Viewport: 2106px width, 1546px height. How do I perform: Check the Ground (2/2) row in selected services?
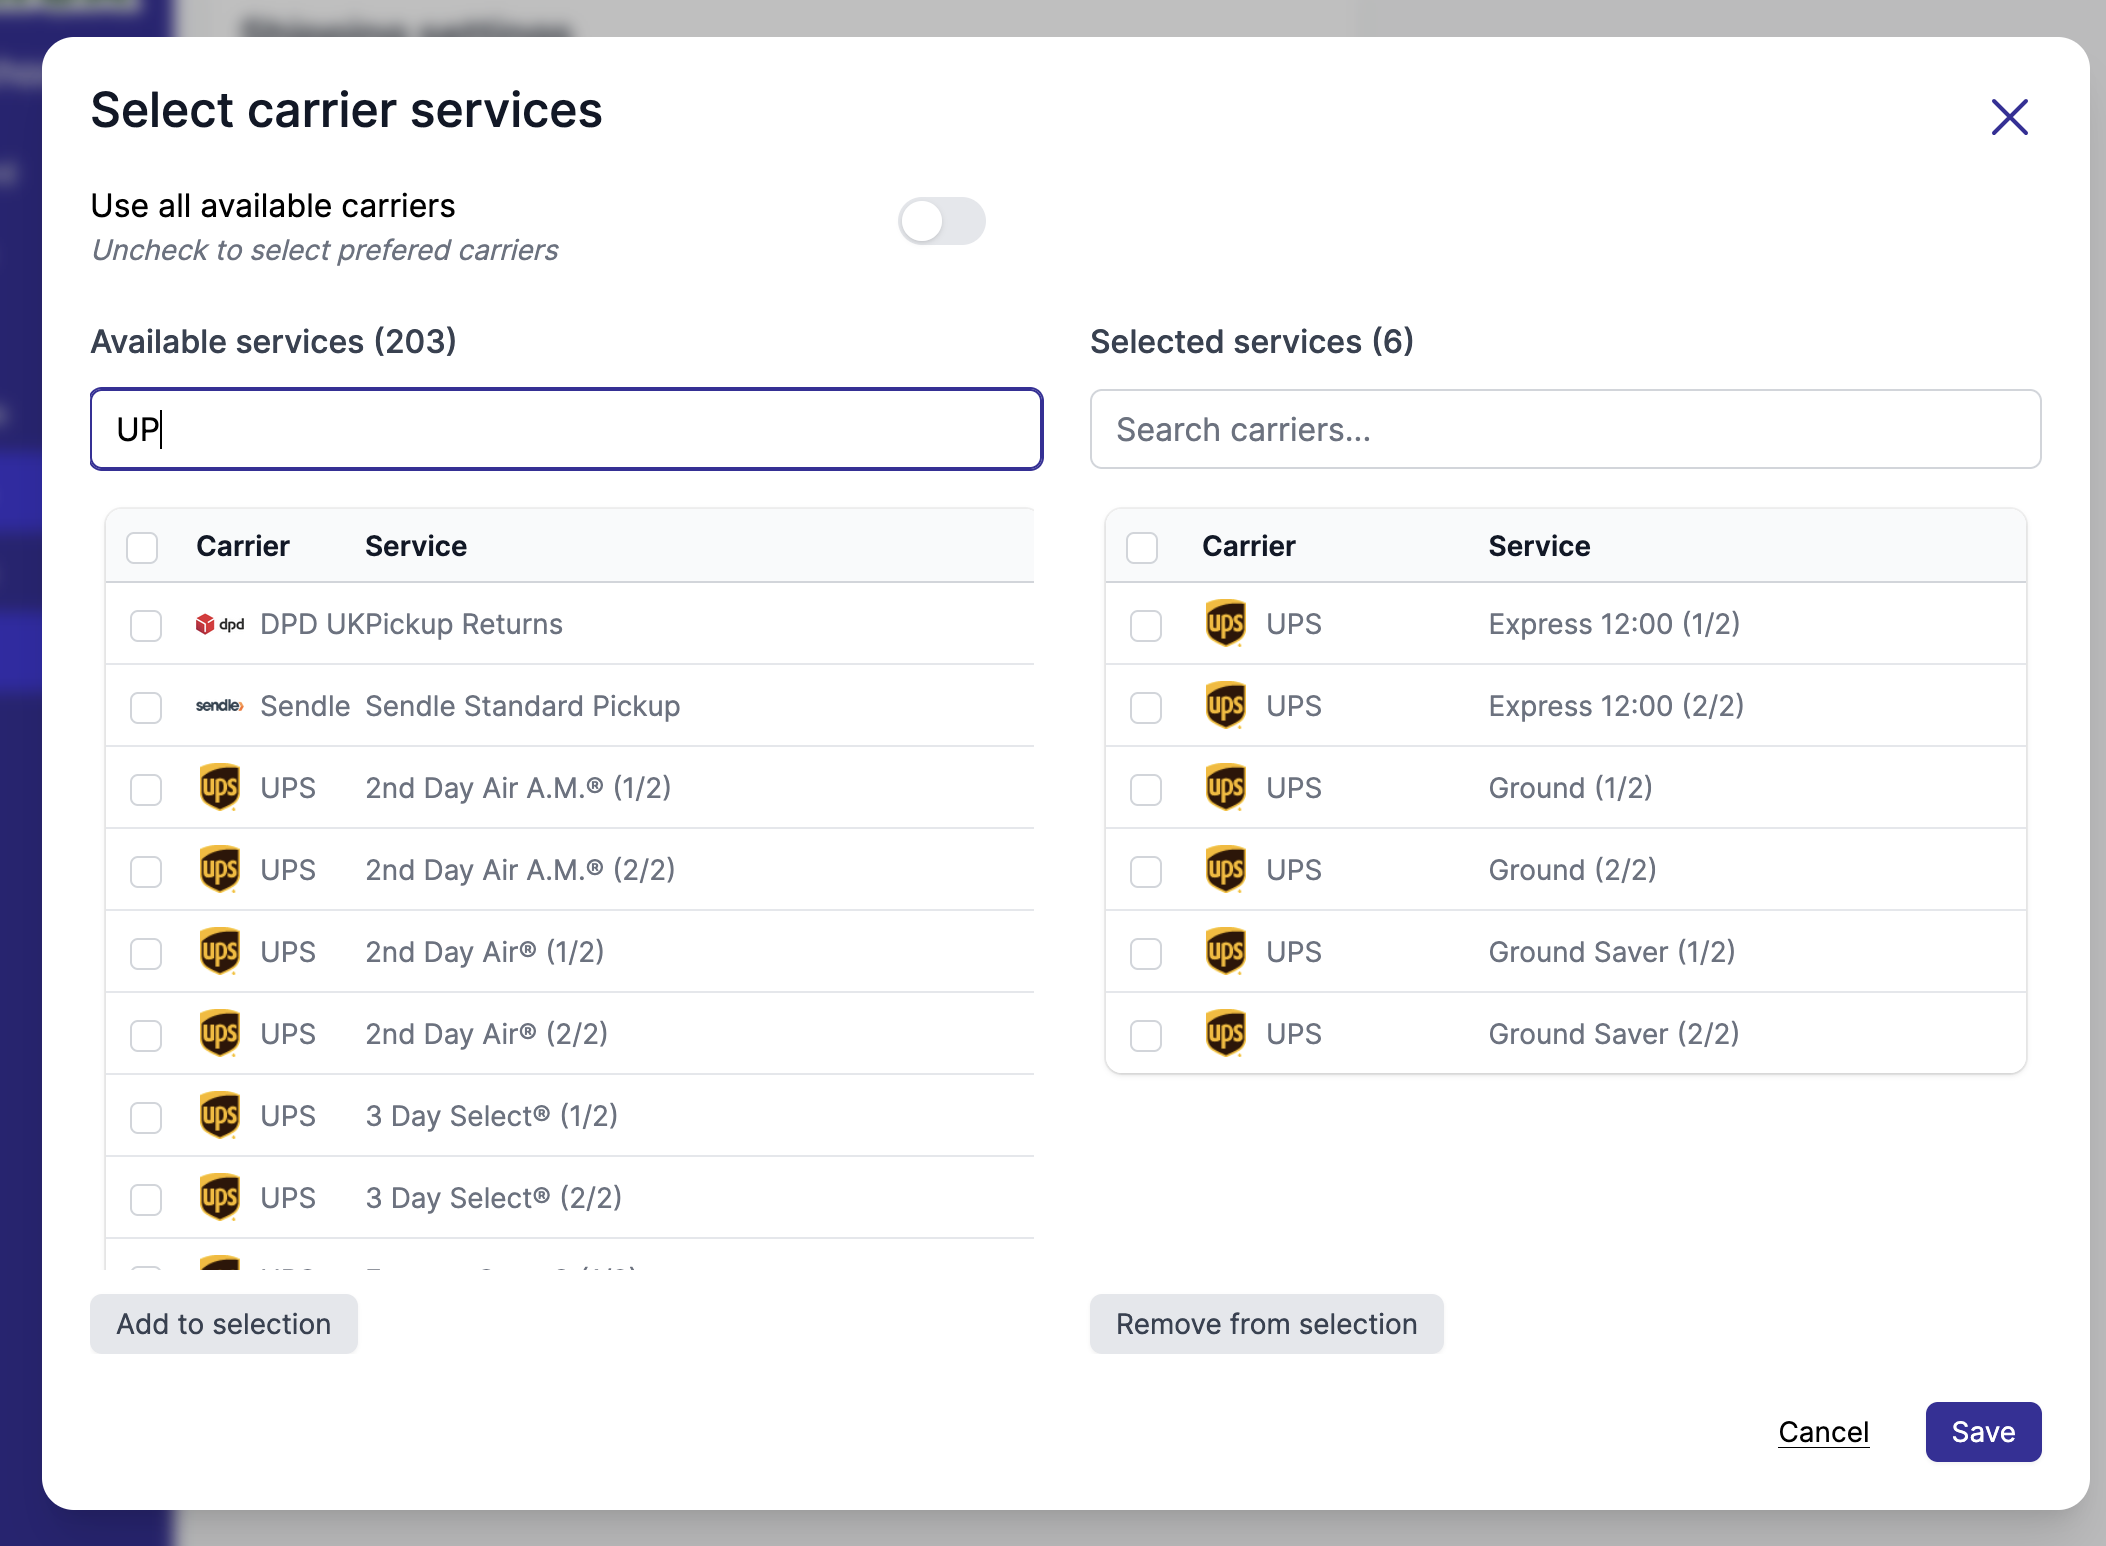(x=1145, y=870)
